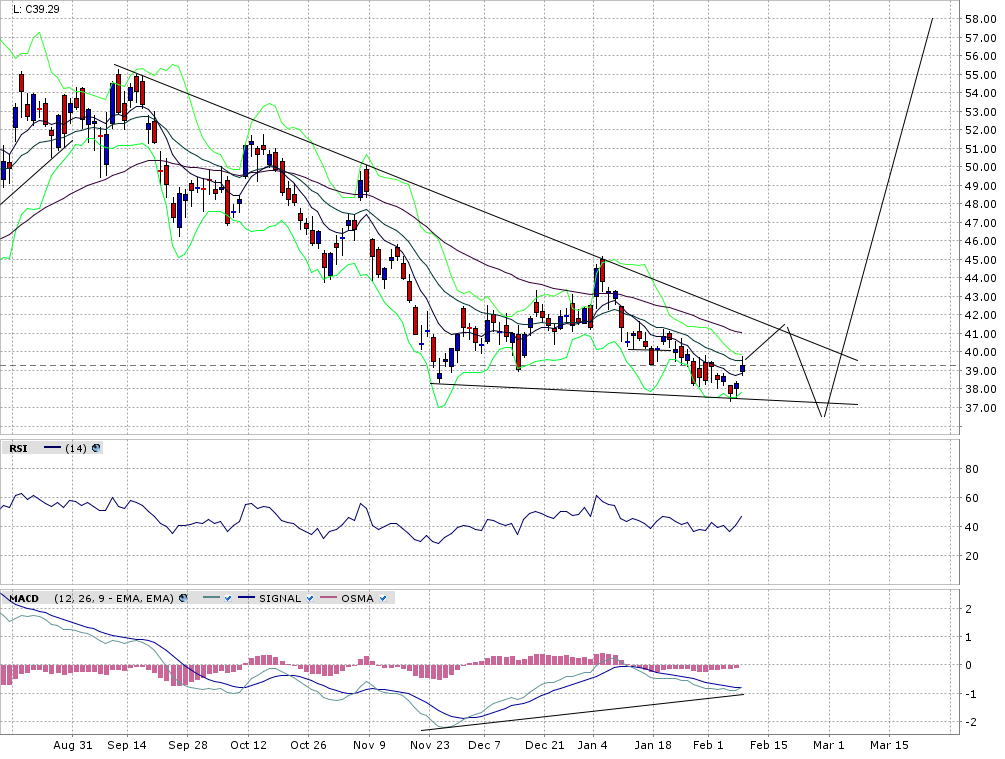Click the 58.00 price axis label
1005x759 pixels.
(x=980, y=19)
